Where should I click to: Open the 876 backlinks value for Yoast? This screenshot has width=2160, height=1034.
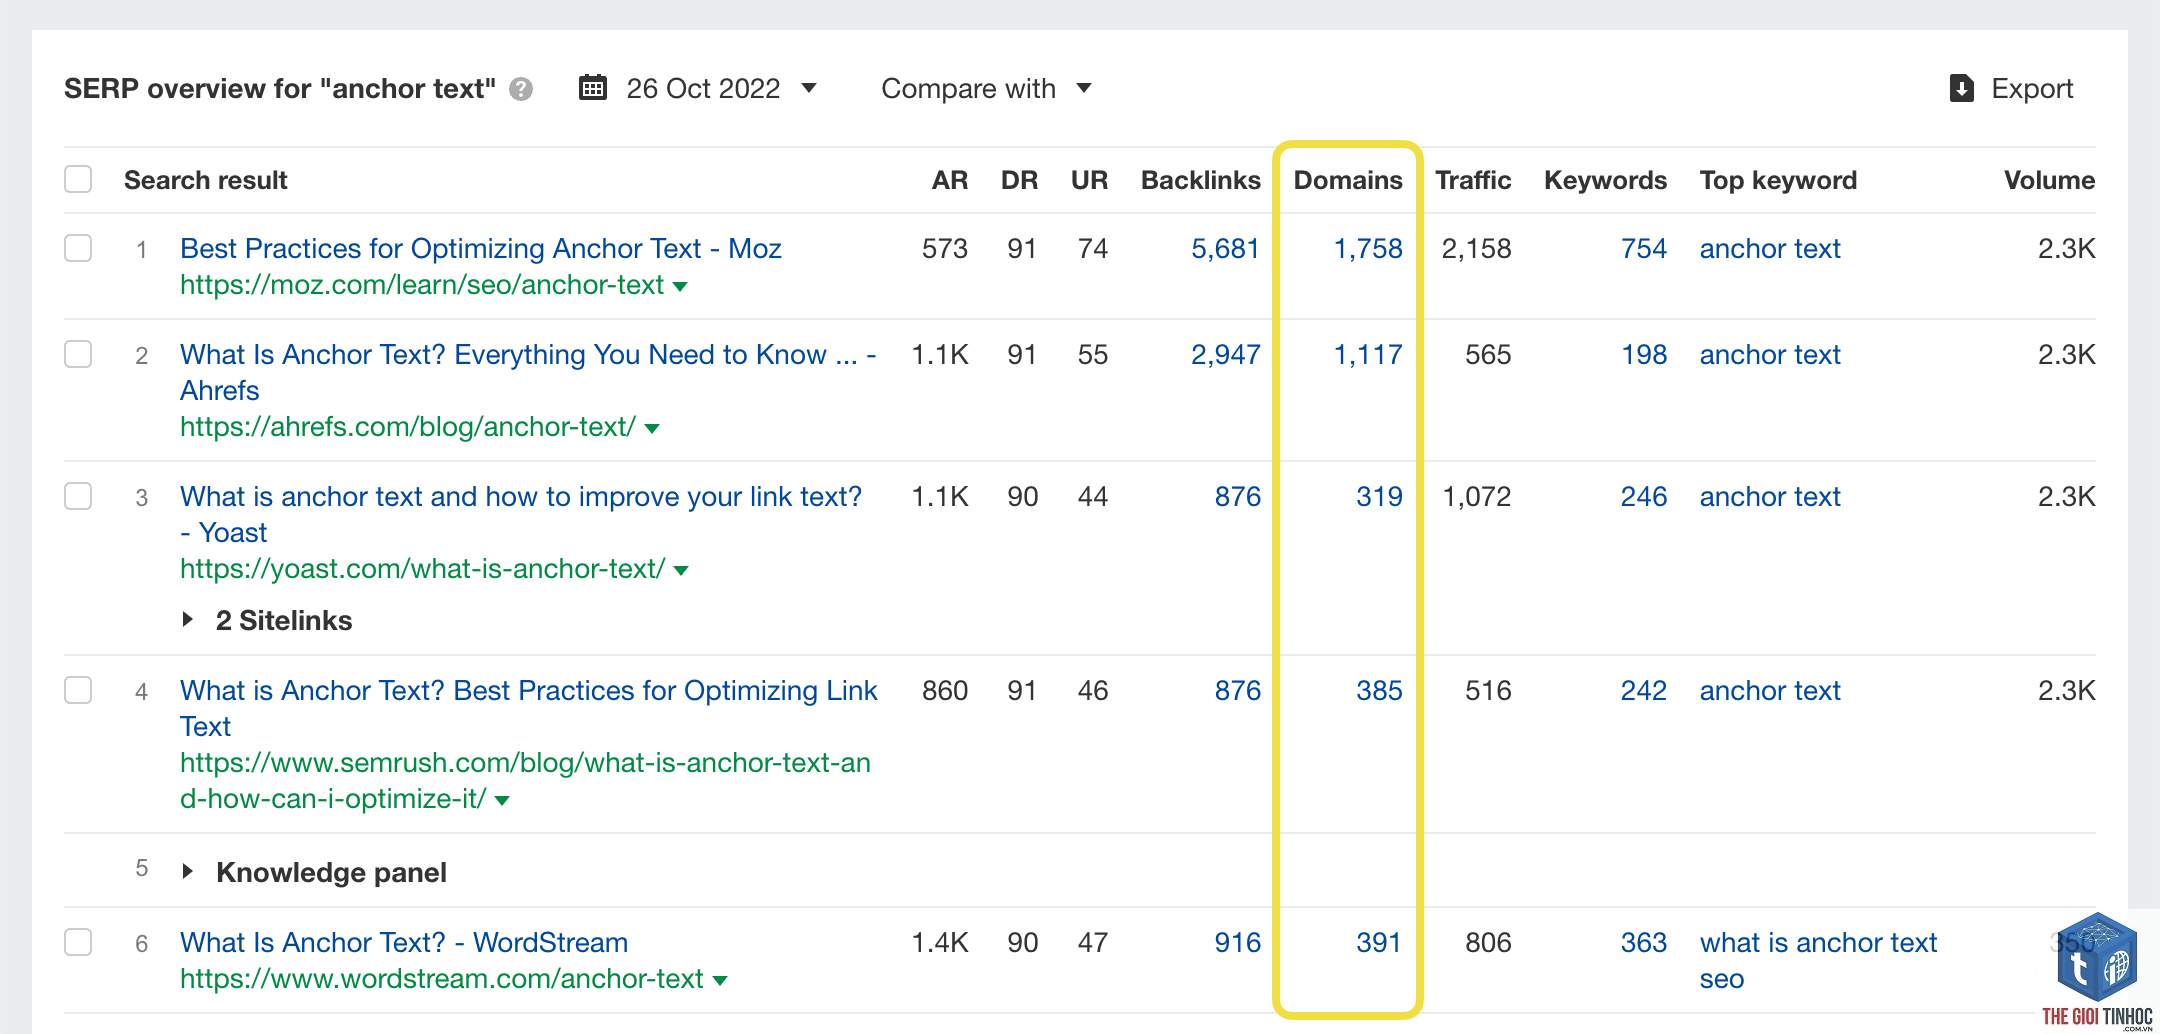(1237, 496)
